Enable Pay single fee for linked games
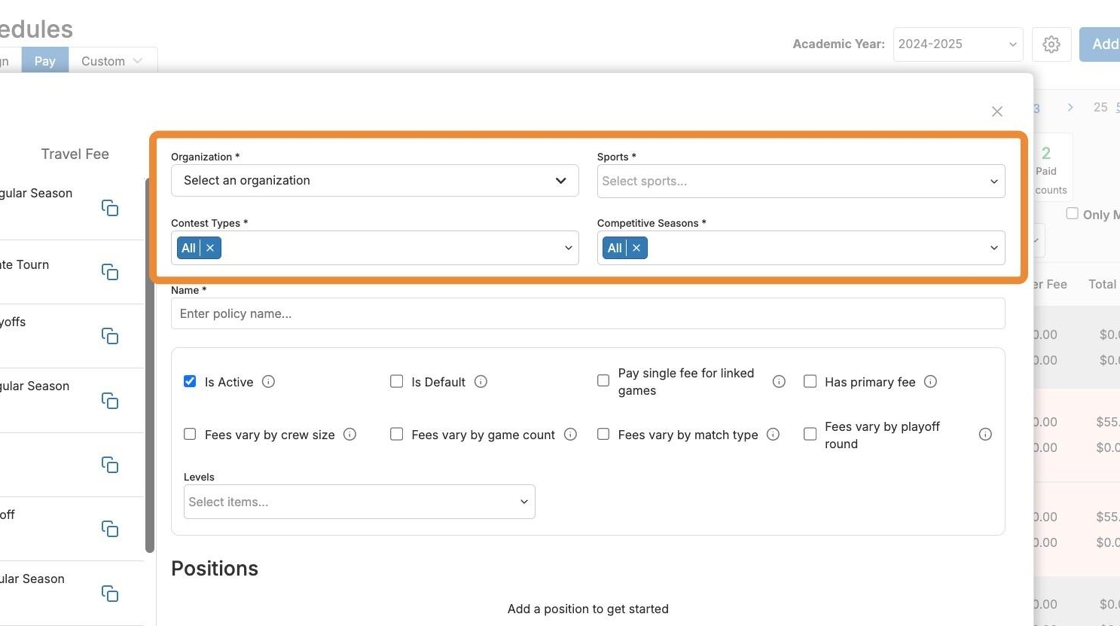The width and height of the screenshot is (1120, 626). tap(603, 381)
